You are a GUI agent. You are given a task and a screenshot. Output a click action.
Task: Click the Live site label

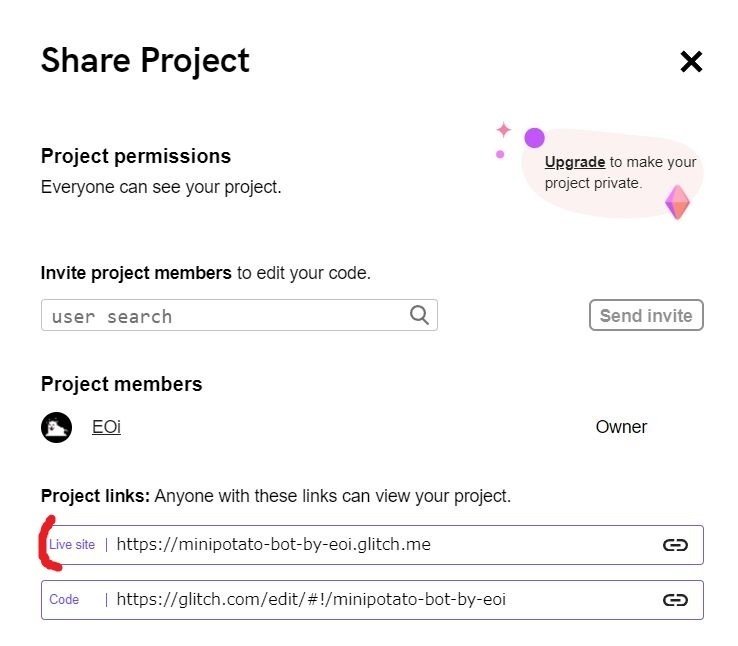tap(72, 544)
